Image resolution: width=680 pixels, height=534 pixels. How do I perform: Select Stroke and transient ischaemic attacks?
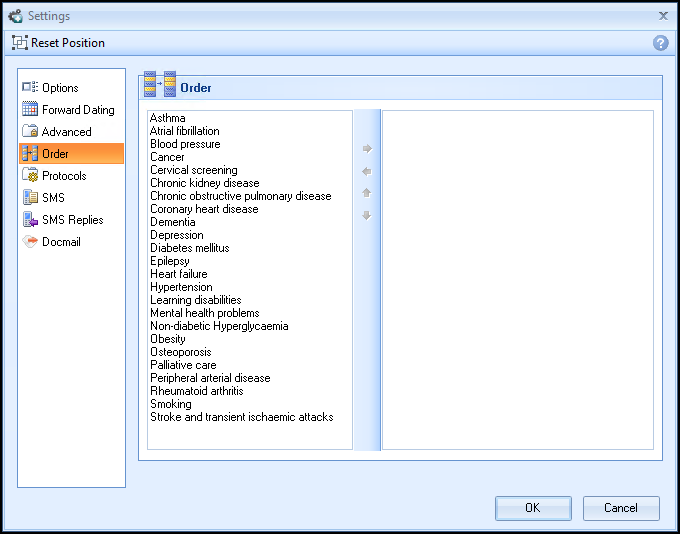pos(241,417)
